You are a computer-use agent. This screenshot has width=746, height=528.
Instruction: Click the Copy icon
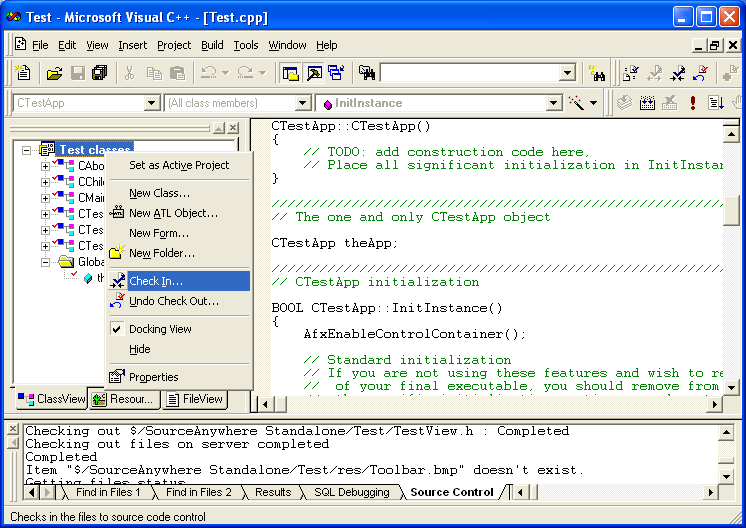coord(154,73)
